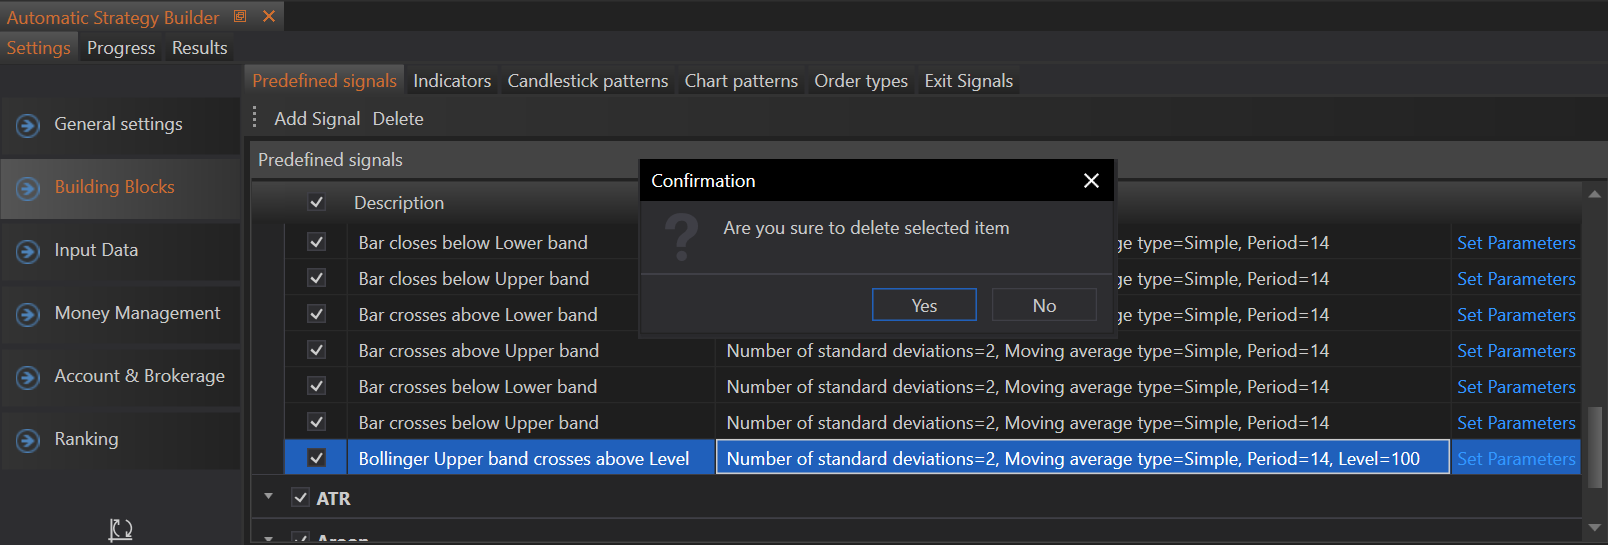Open the toolbar grip options menu

pyautogui.click(x=255, y=117)
